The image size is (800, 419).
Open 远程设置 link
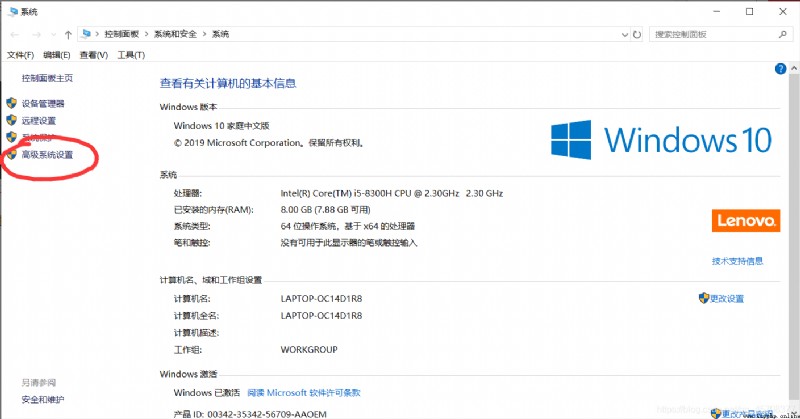click(39, 120)
